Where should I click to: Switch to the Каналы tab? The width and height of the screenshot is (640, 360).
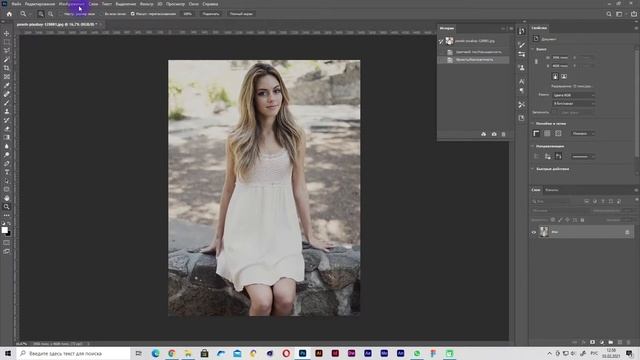552,190
